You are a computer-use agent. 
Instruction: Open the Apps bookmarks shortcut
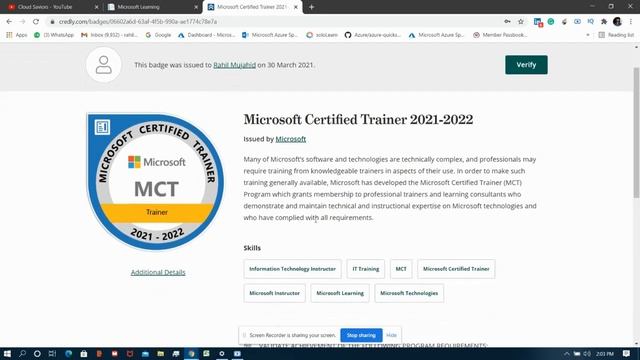coord(17,35)
